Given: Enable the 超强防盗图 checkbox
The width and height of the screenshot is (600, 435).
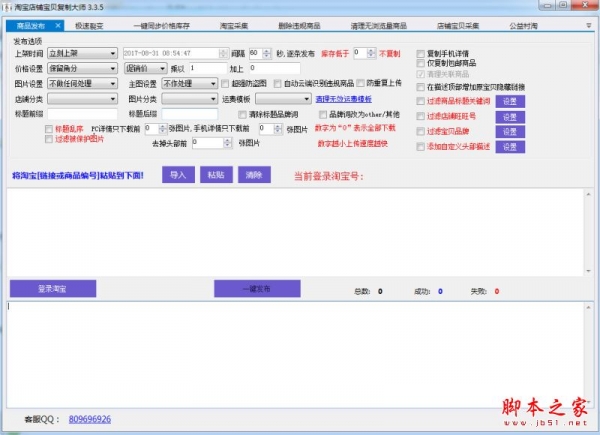Looking at the screenshot, I should click(x=225, y=83).
